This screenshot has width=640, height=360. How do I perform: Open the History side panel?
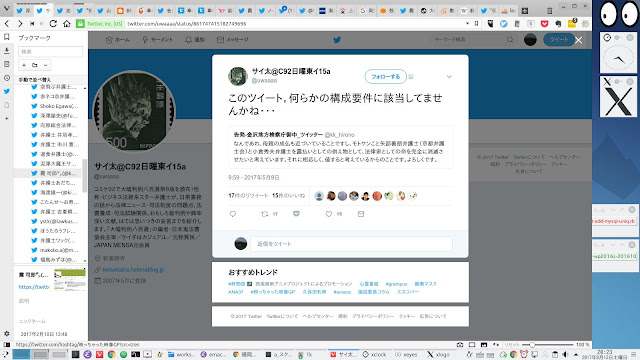pos(7,78)
